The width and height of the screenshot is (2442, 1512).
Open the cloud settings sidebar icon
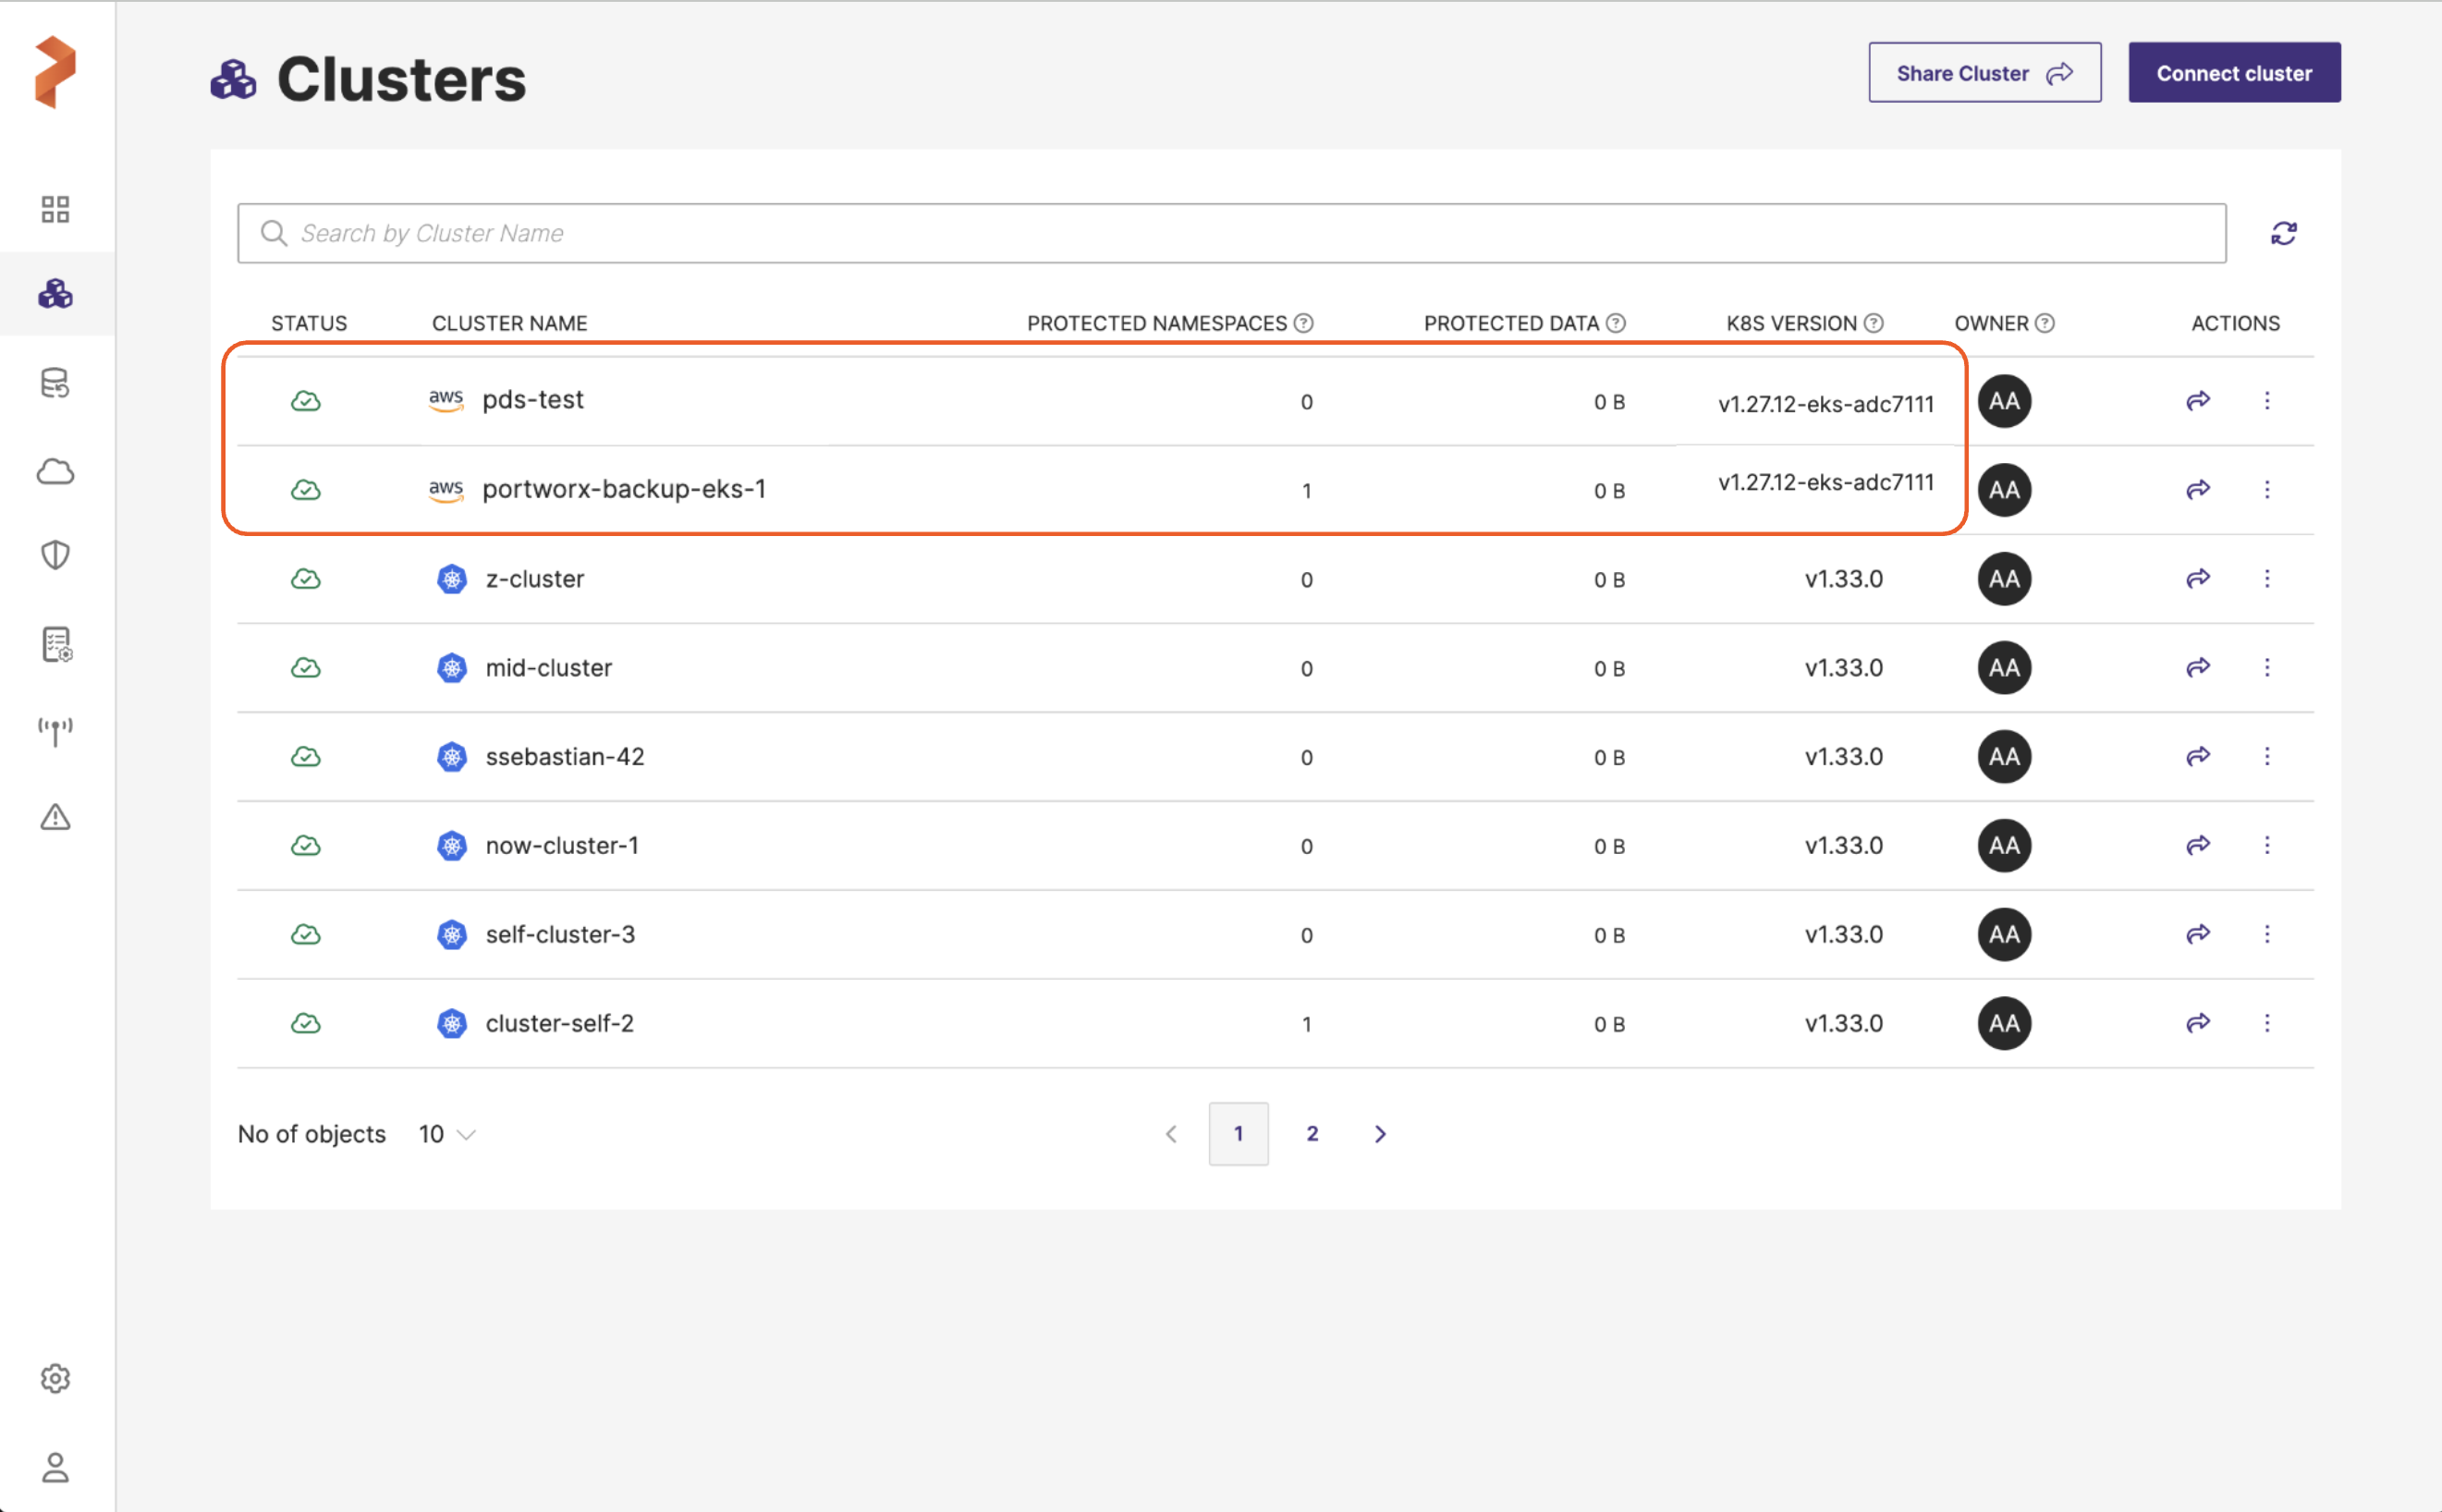[55, 471]
